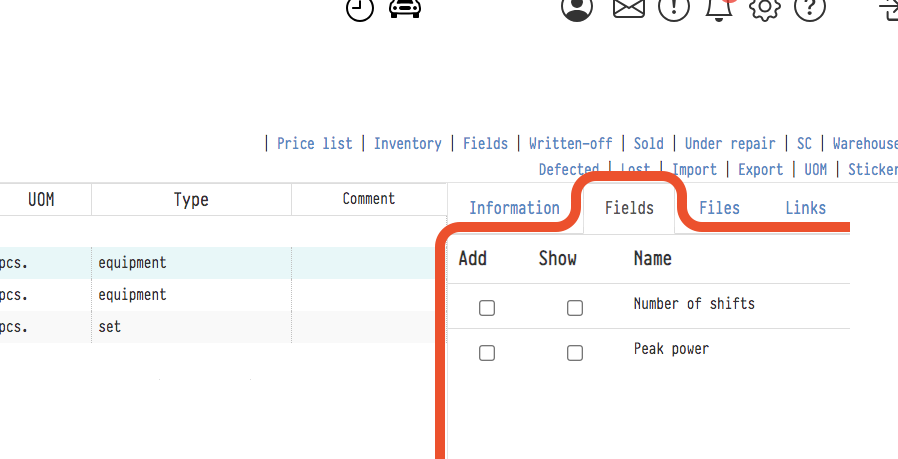Image resolution: width=898 pixels, height=459 pixels.
Task: Click the exclamation alert icon
Action: 674,8
